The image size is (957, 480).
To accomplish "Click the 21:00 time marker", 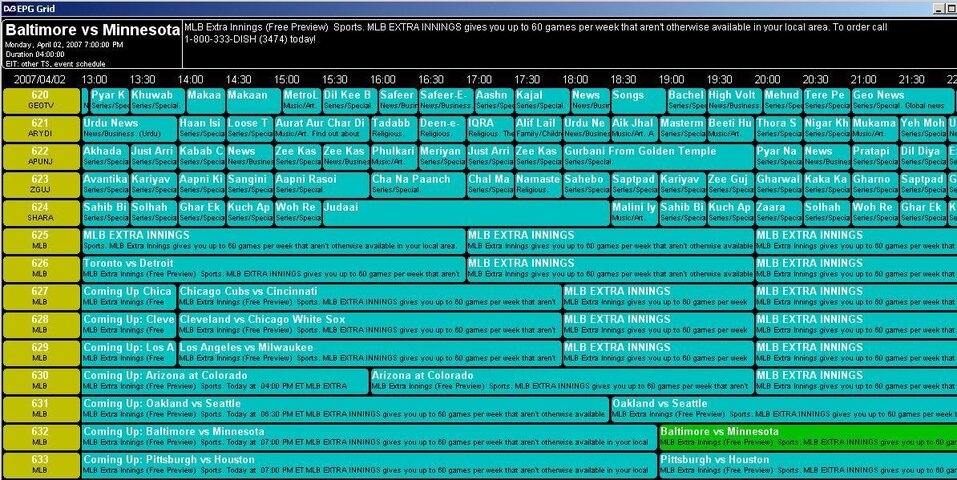I will [864, 79].
